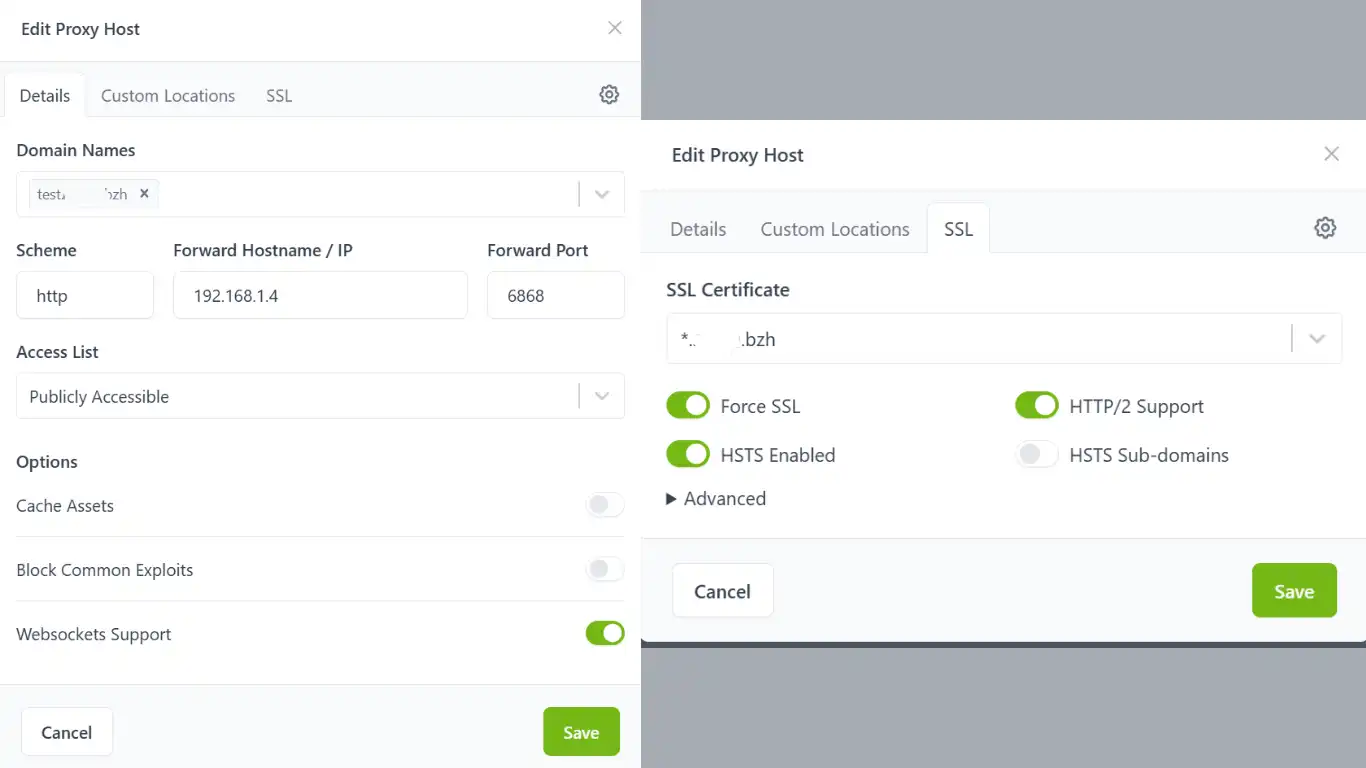Expand the Advanced section

pyautogui.click(x=717, y=499)
